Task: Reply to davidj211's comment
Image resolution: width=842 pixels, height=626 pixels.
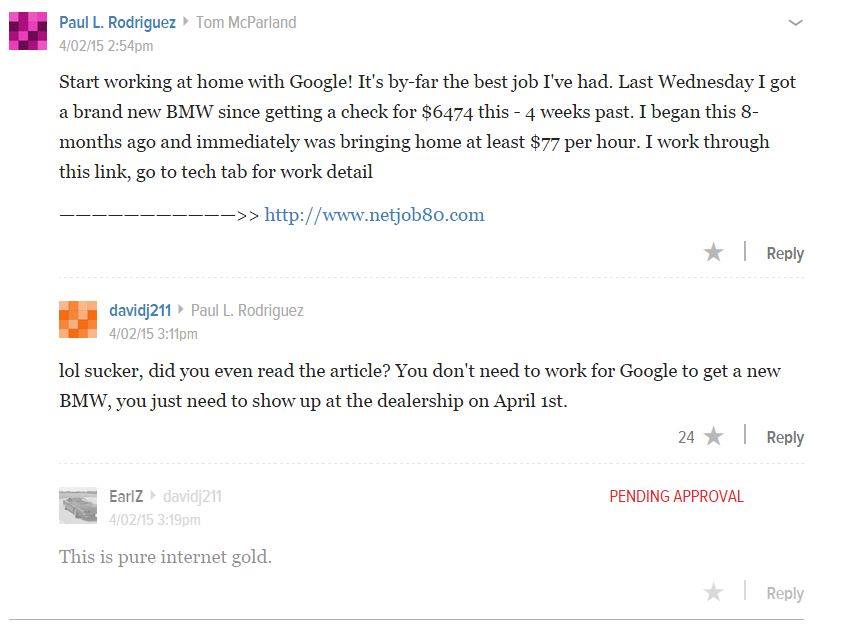Action: tap(785, 438)
